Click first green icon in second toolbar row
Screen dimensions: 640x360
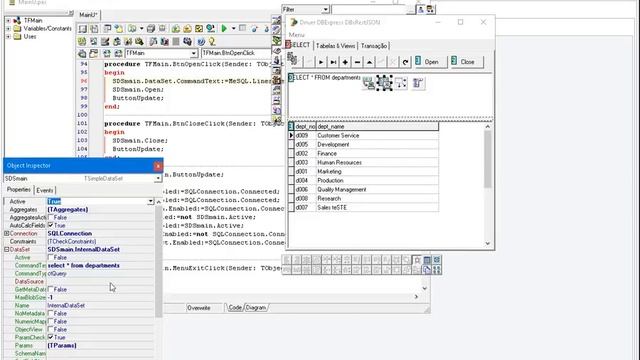(x=82, y=42)
